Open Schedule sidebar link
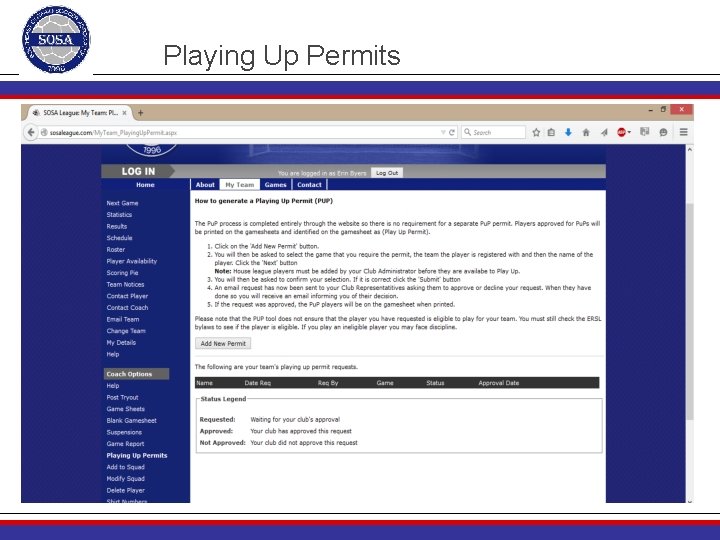The image size is (720, 540). [x=119, y=238]
